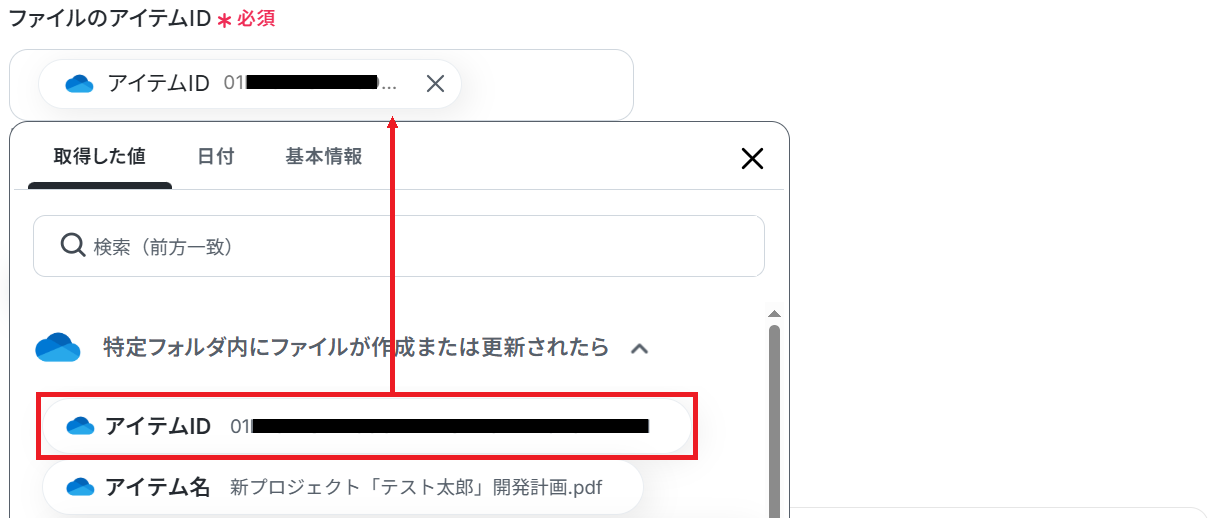This screenshot has height=518, width=1221.
Task: Remove the アイテムID chip with its X
Action: coord(435,84)
